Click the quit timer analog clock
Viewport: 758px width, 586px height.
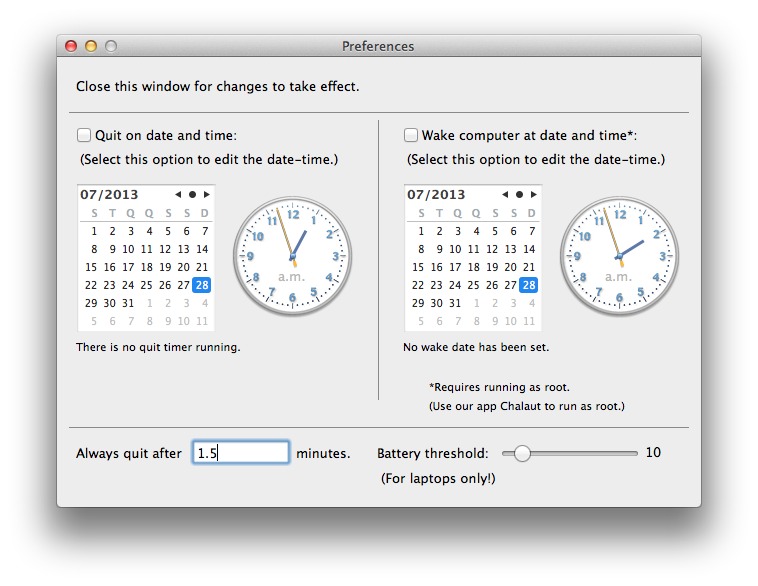coord(292,256)
